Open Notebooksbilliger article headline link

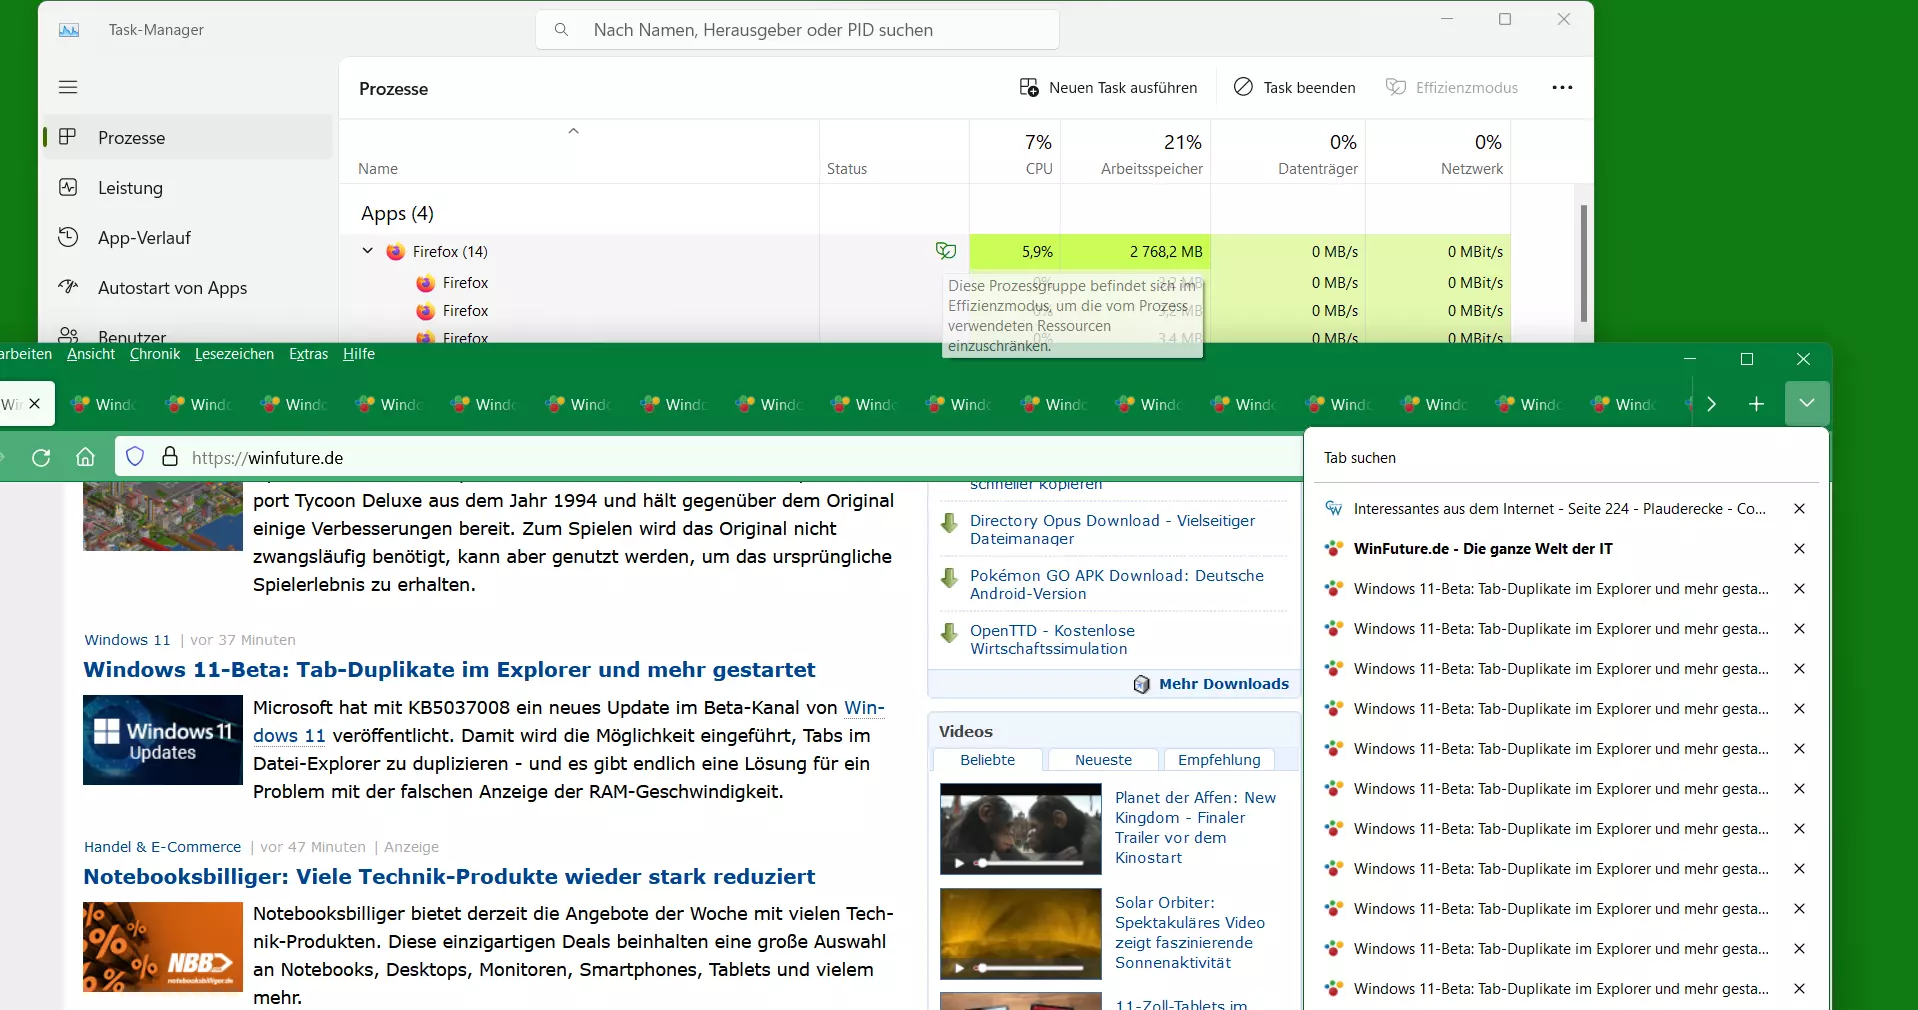tap(449, 876)
